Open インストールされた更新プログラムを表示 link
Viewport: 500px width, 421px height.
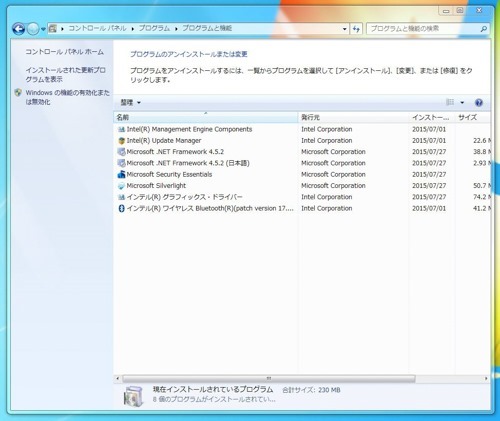pyautogui.click(x=65, y=75)
